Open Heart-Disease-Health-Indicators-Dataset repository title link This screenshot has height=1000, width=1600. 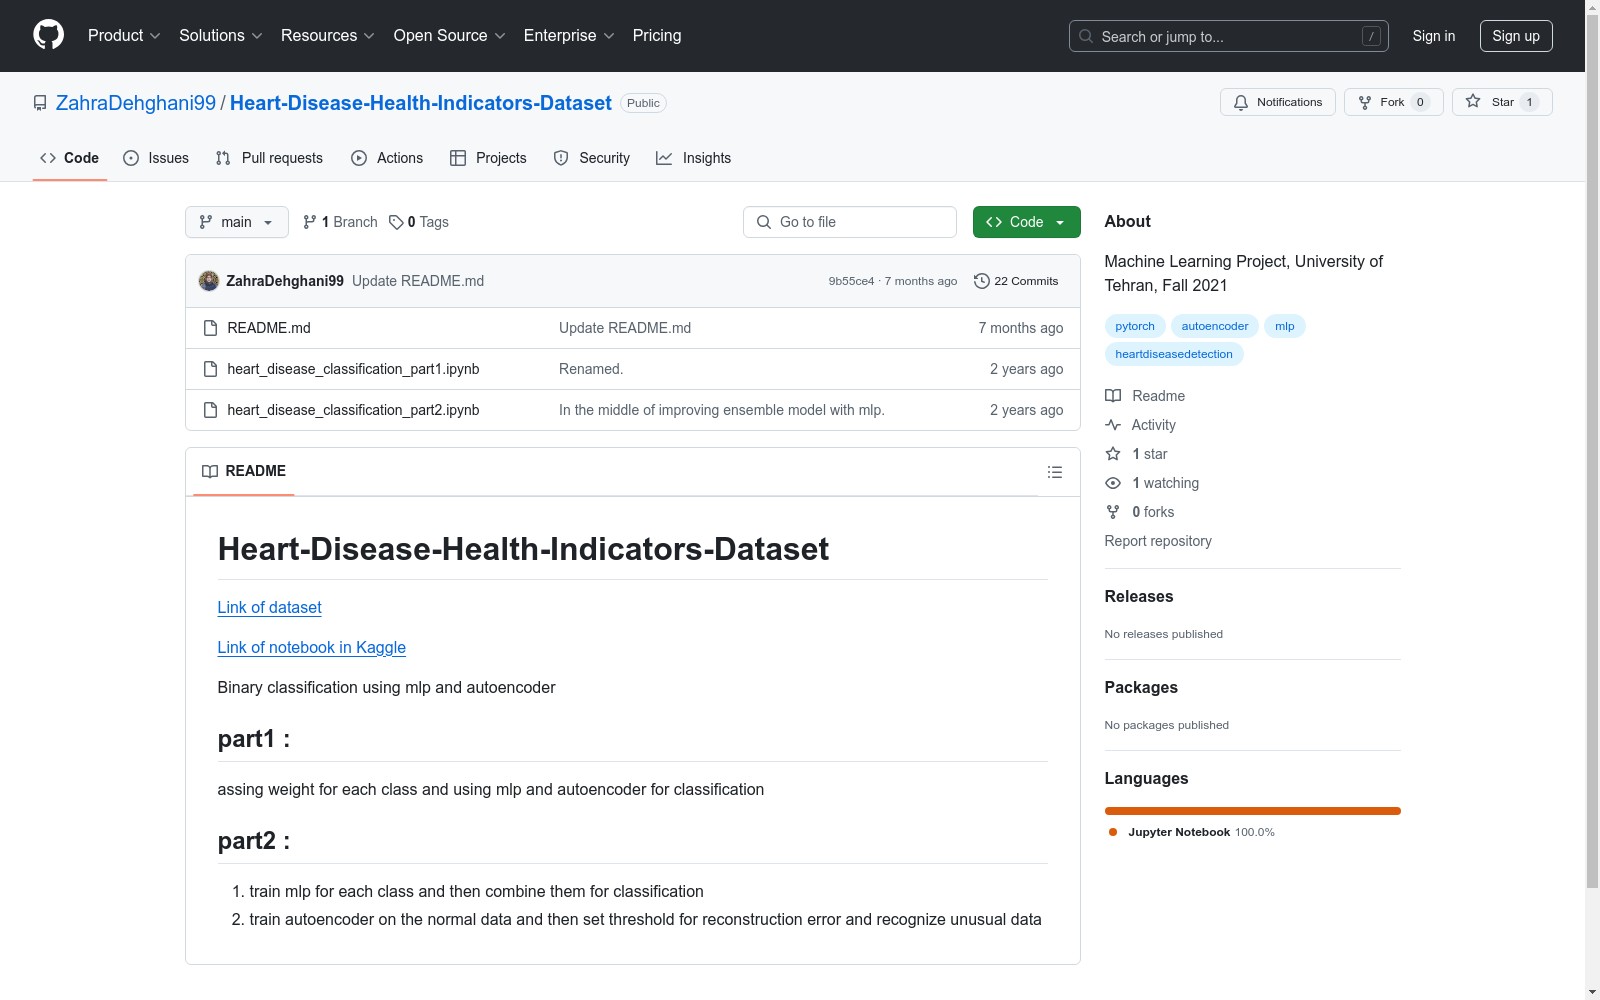(421, 103)
